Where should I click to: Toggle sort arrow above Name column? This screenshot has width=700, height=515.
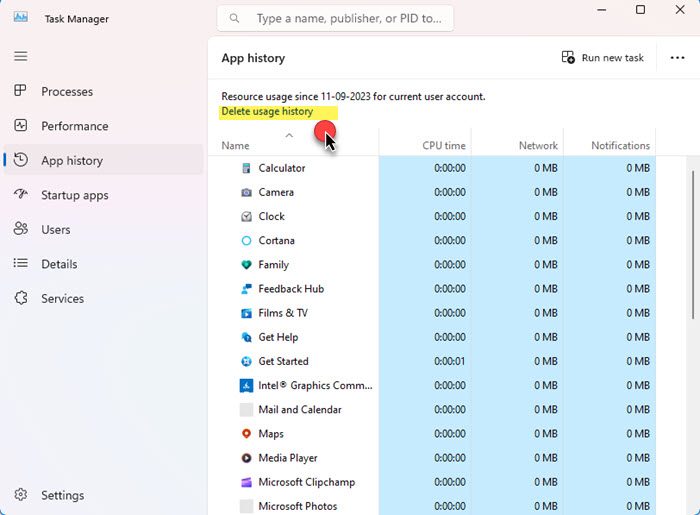[289, 135]
